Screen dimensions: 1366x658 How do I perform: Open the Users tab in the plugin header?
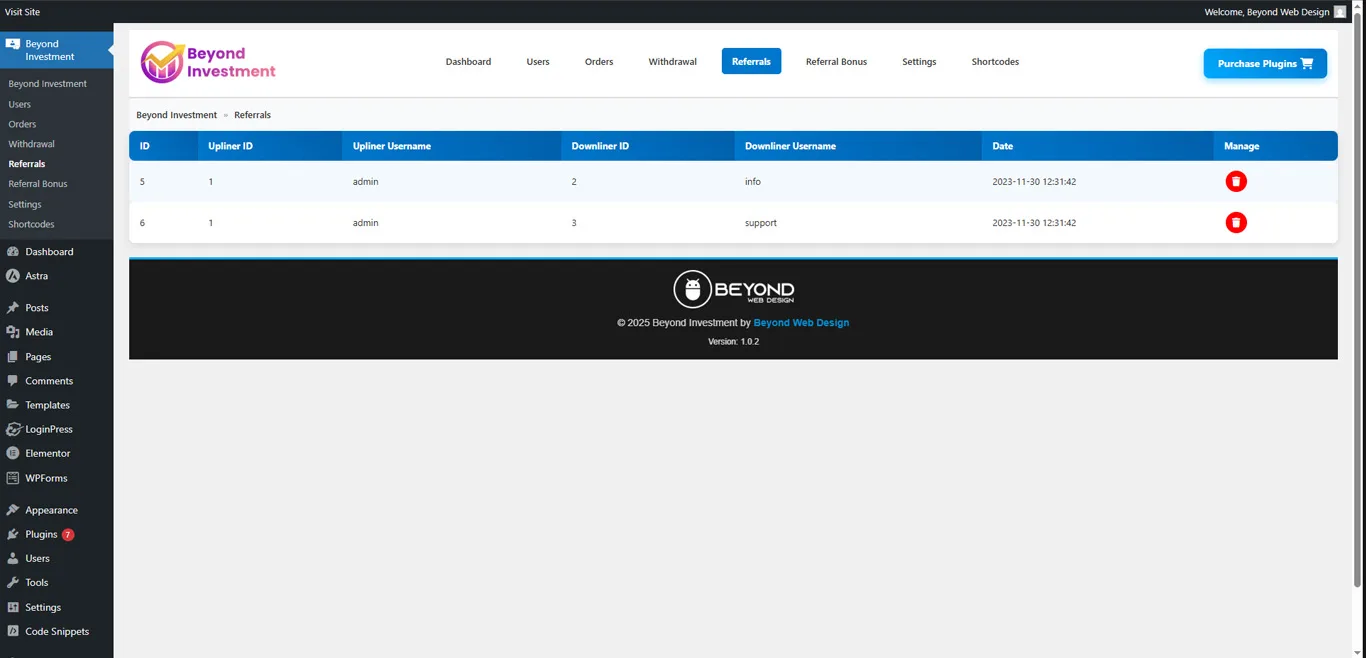tap(538, 61)
